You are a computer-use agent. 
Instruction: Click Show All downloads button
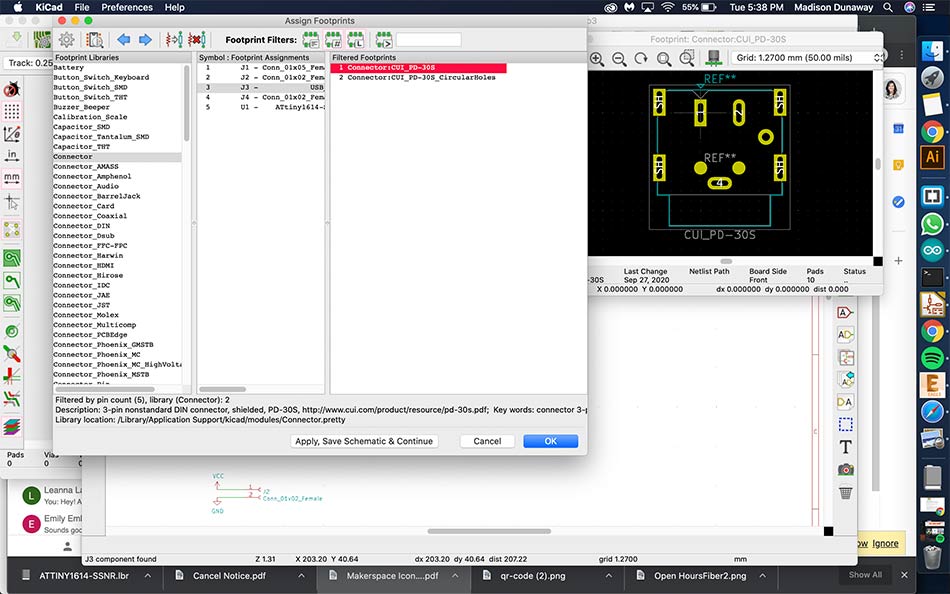click(865, 575)
